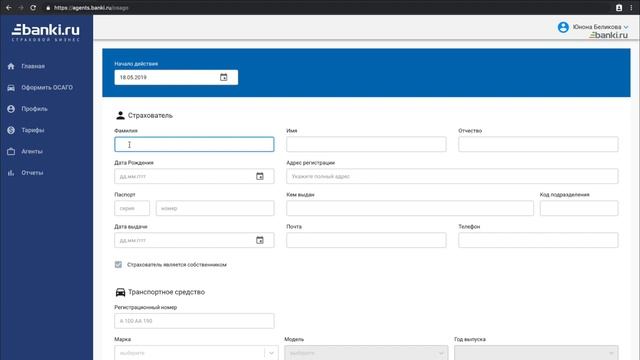Click the browser reload button
The image size is (640, 360).
tap(33, 8)
